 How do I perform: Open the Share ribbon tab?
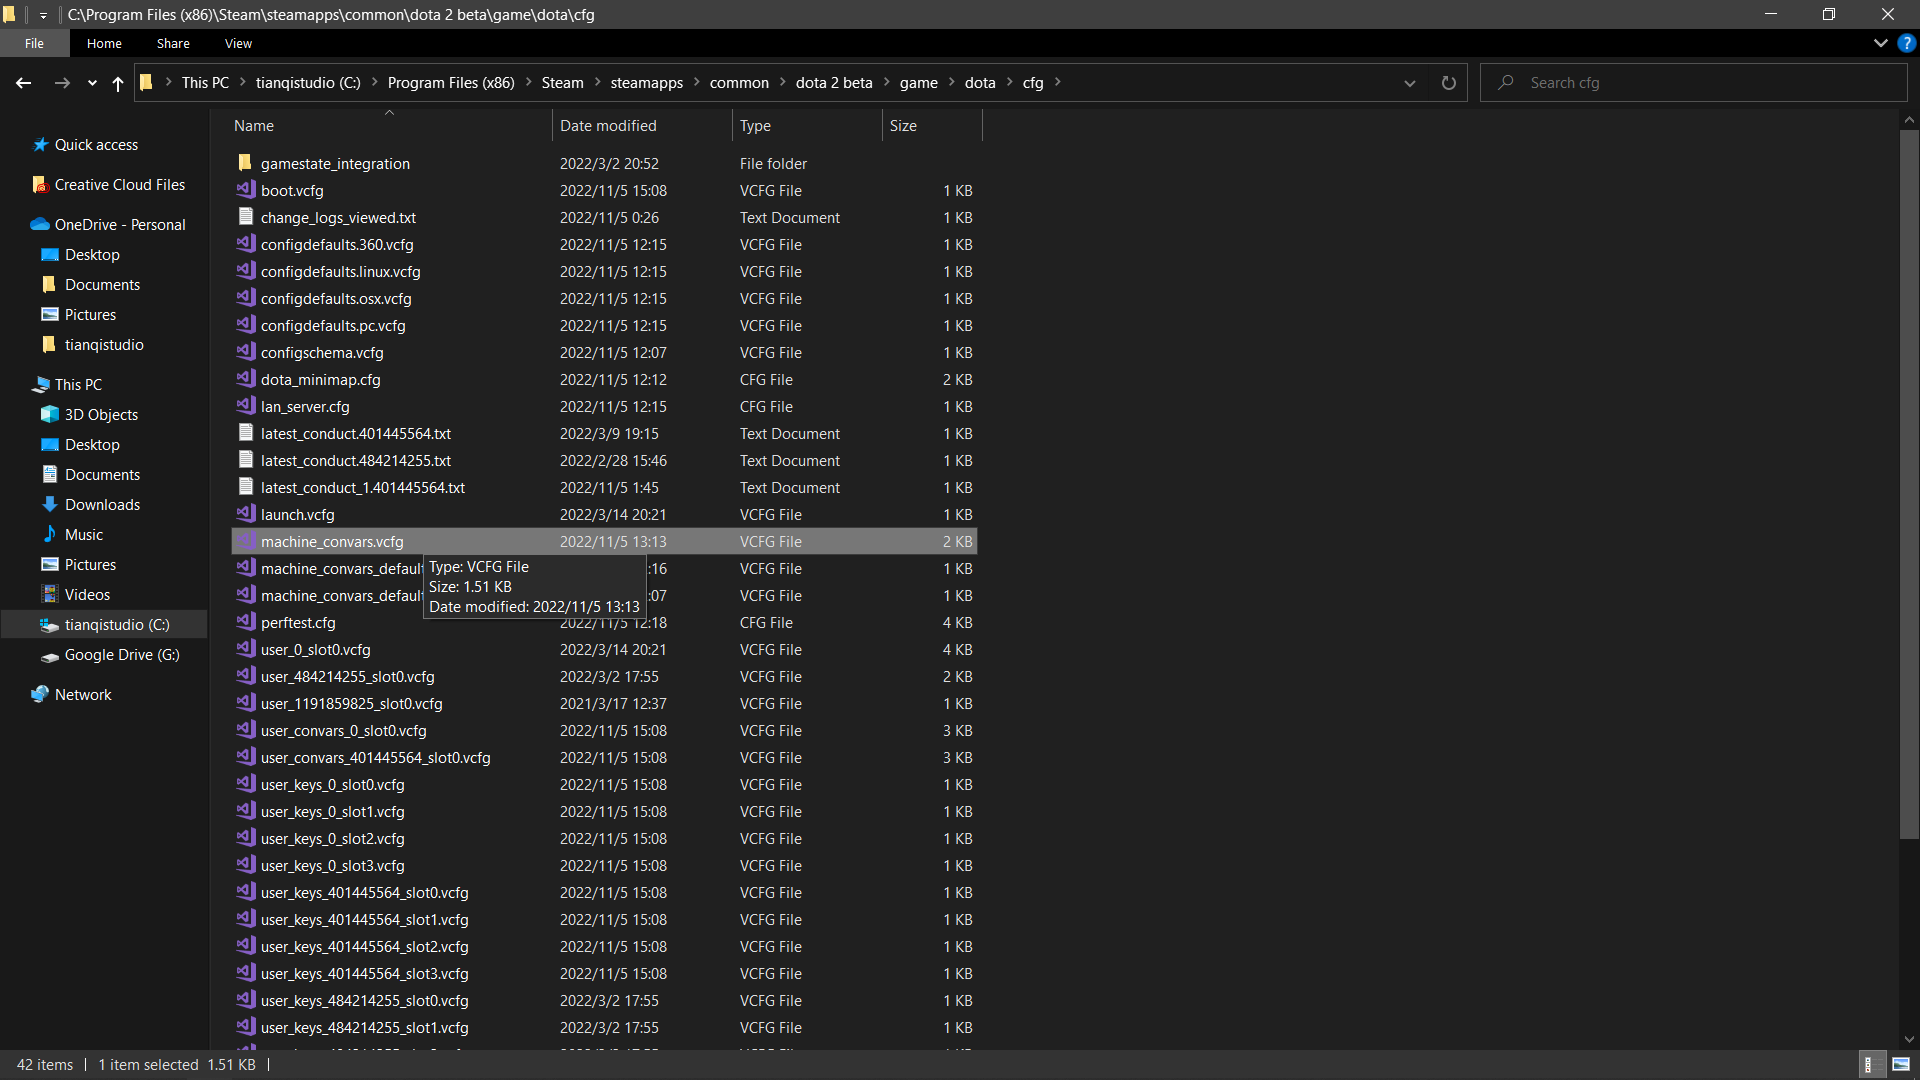pos(173,43)
